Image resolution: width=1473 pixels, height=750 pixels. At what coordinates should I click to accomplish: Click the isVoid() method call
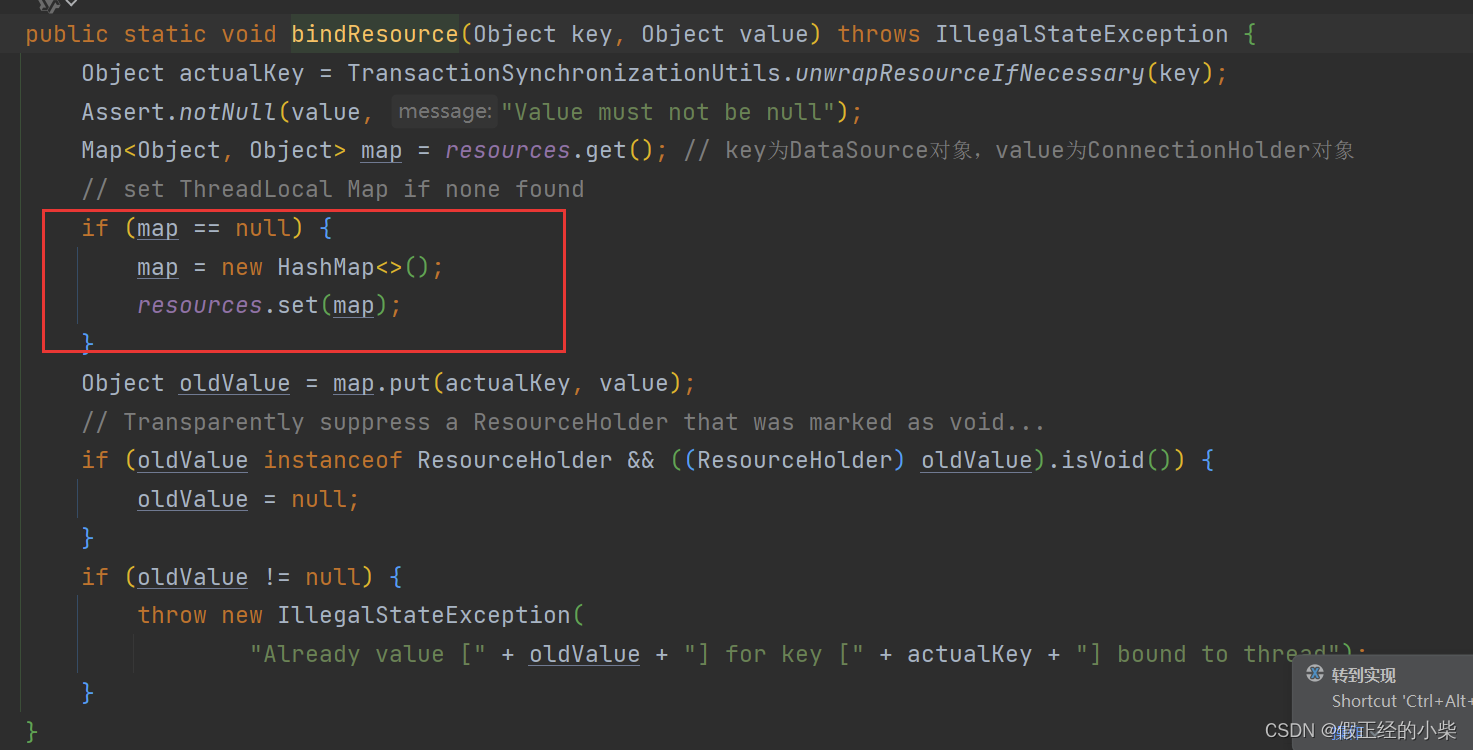pos(1116,461)
